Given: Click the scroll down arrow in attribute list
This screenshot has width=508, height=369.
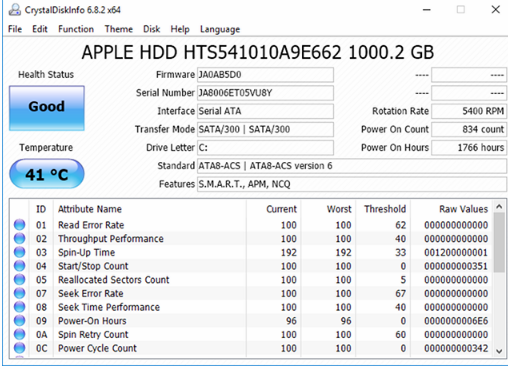Looking at the screenshot, I should pyautogui.click(x=499, y=351).
